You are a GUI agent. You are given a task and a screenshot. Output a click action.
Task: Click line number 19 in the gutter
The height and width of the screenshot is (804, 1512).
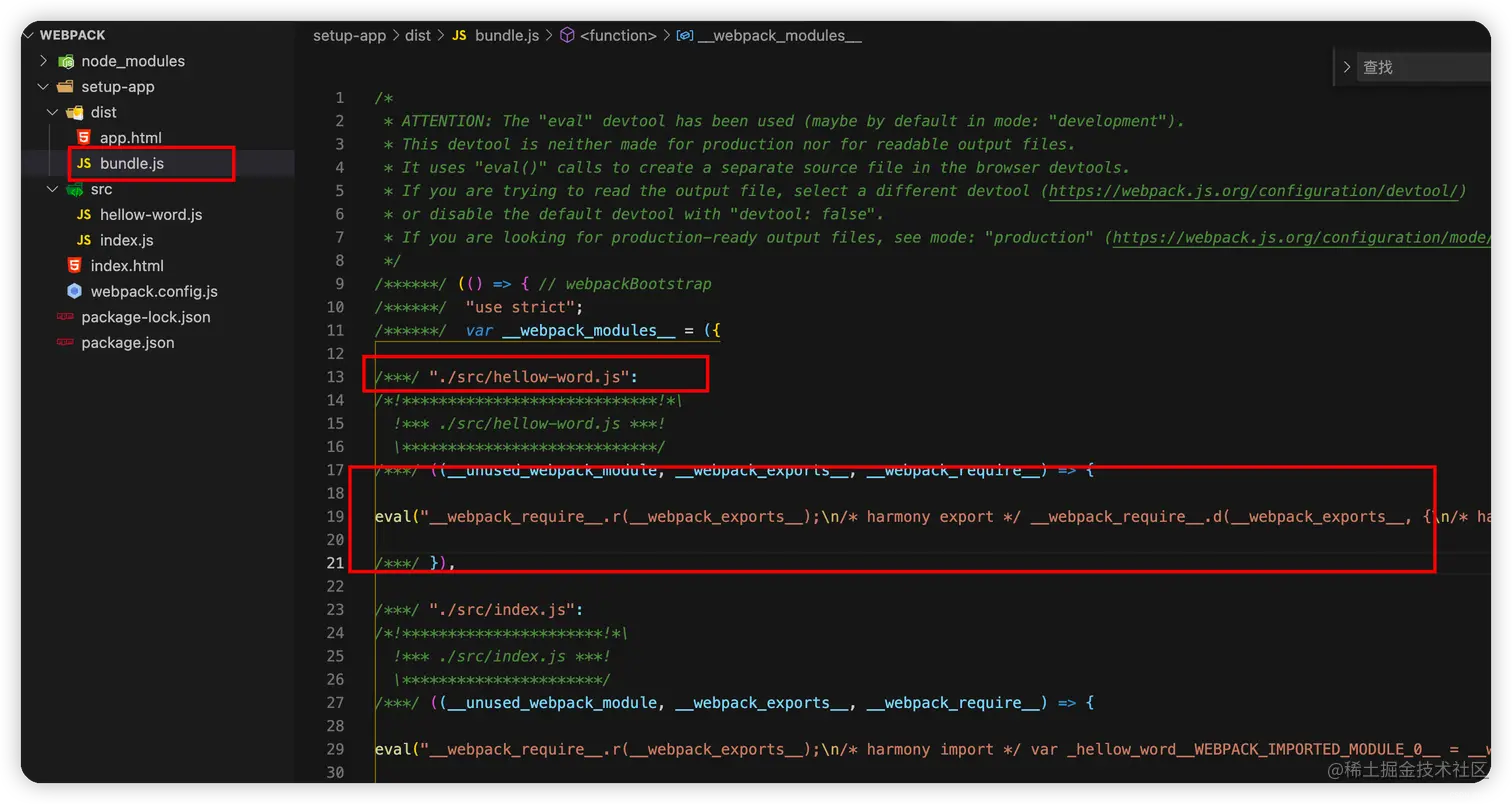click(x=335, y=517)
